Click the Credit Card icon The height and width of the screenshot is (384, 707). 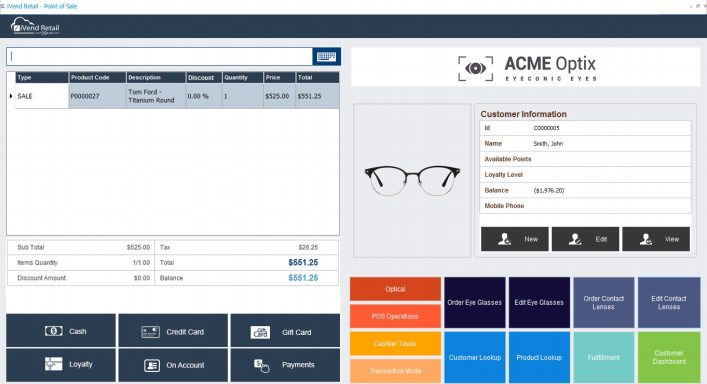click(x=150, y=332)
